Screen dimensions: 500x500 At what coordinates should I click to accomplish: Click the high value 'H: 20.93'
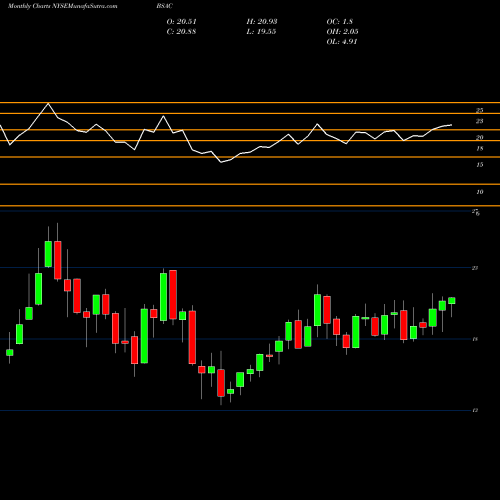coord(262,22)
